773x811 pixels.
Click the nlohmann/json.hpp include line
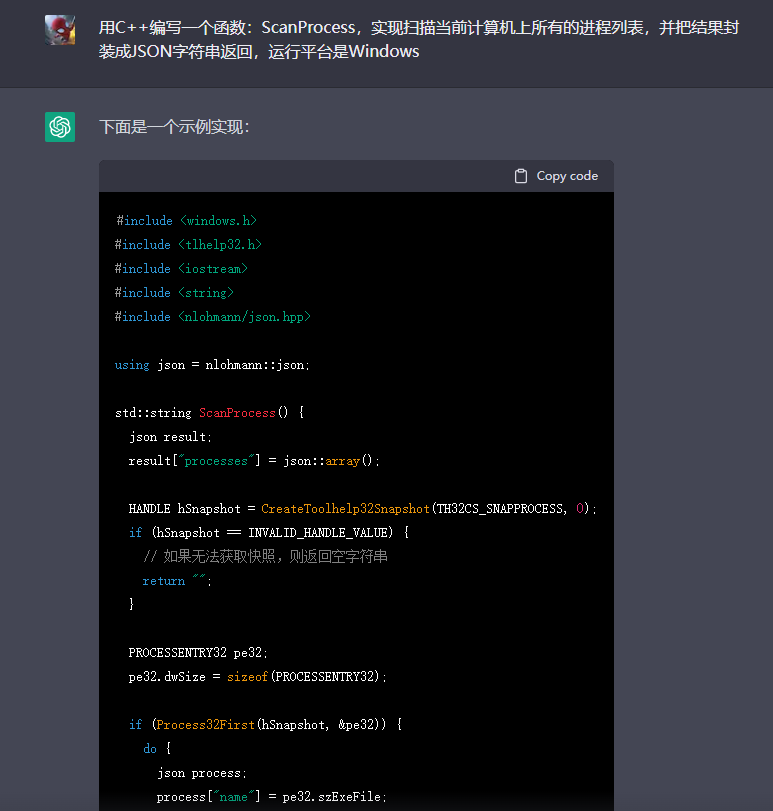213,316
